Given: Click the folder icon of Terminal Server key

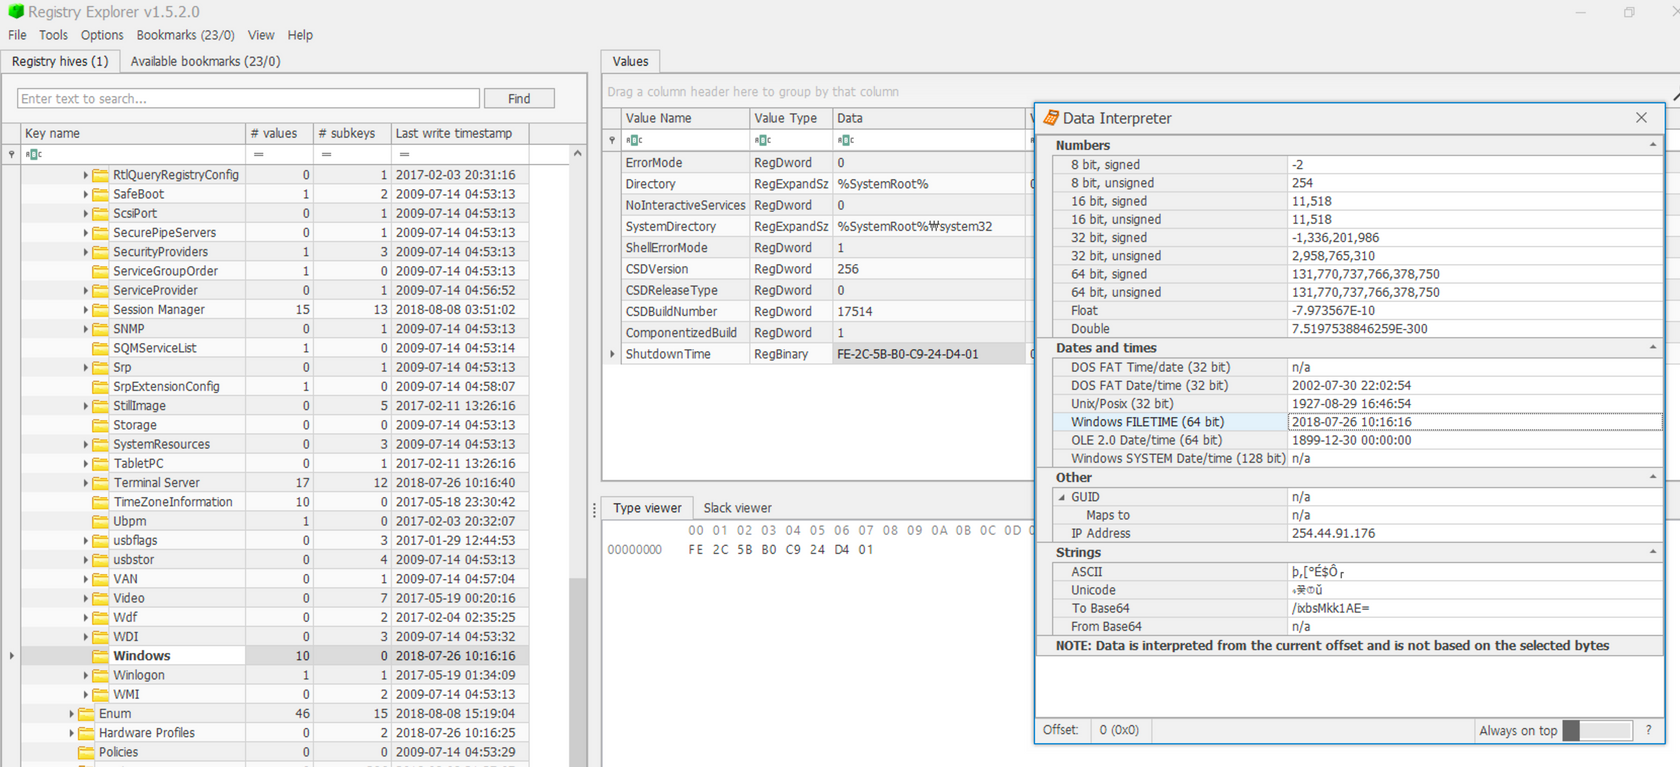Looking at the screenshot, I should coord(100,483).
